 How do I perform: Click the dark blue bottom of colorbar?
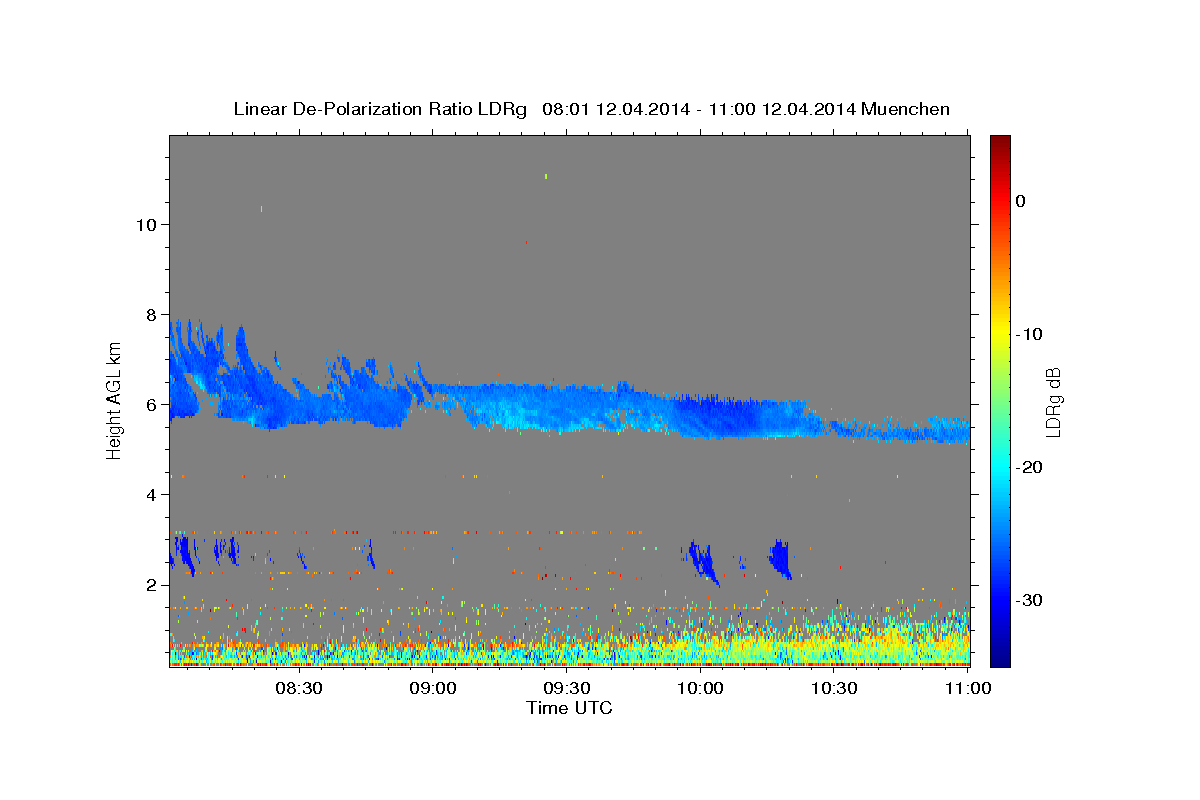[x=1000, y=656]
